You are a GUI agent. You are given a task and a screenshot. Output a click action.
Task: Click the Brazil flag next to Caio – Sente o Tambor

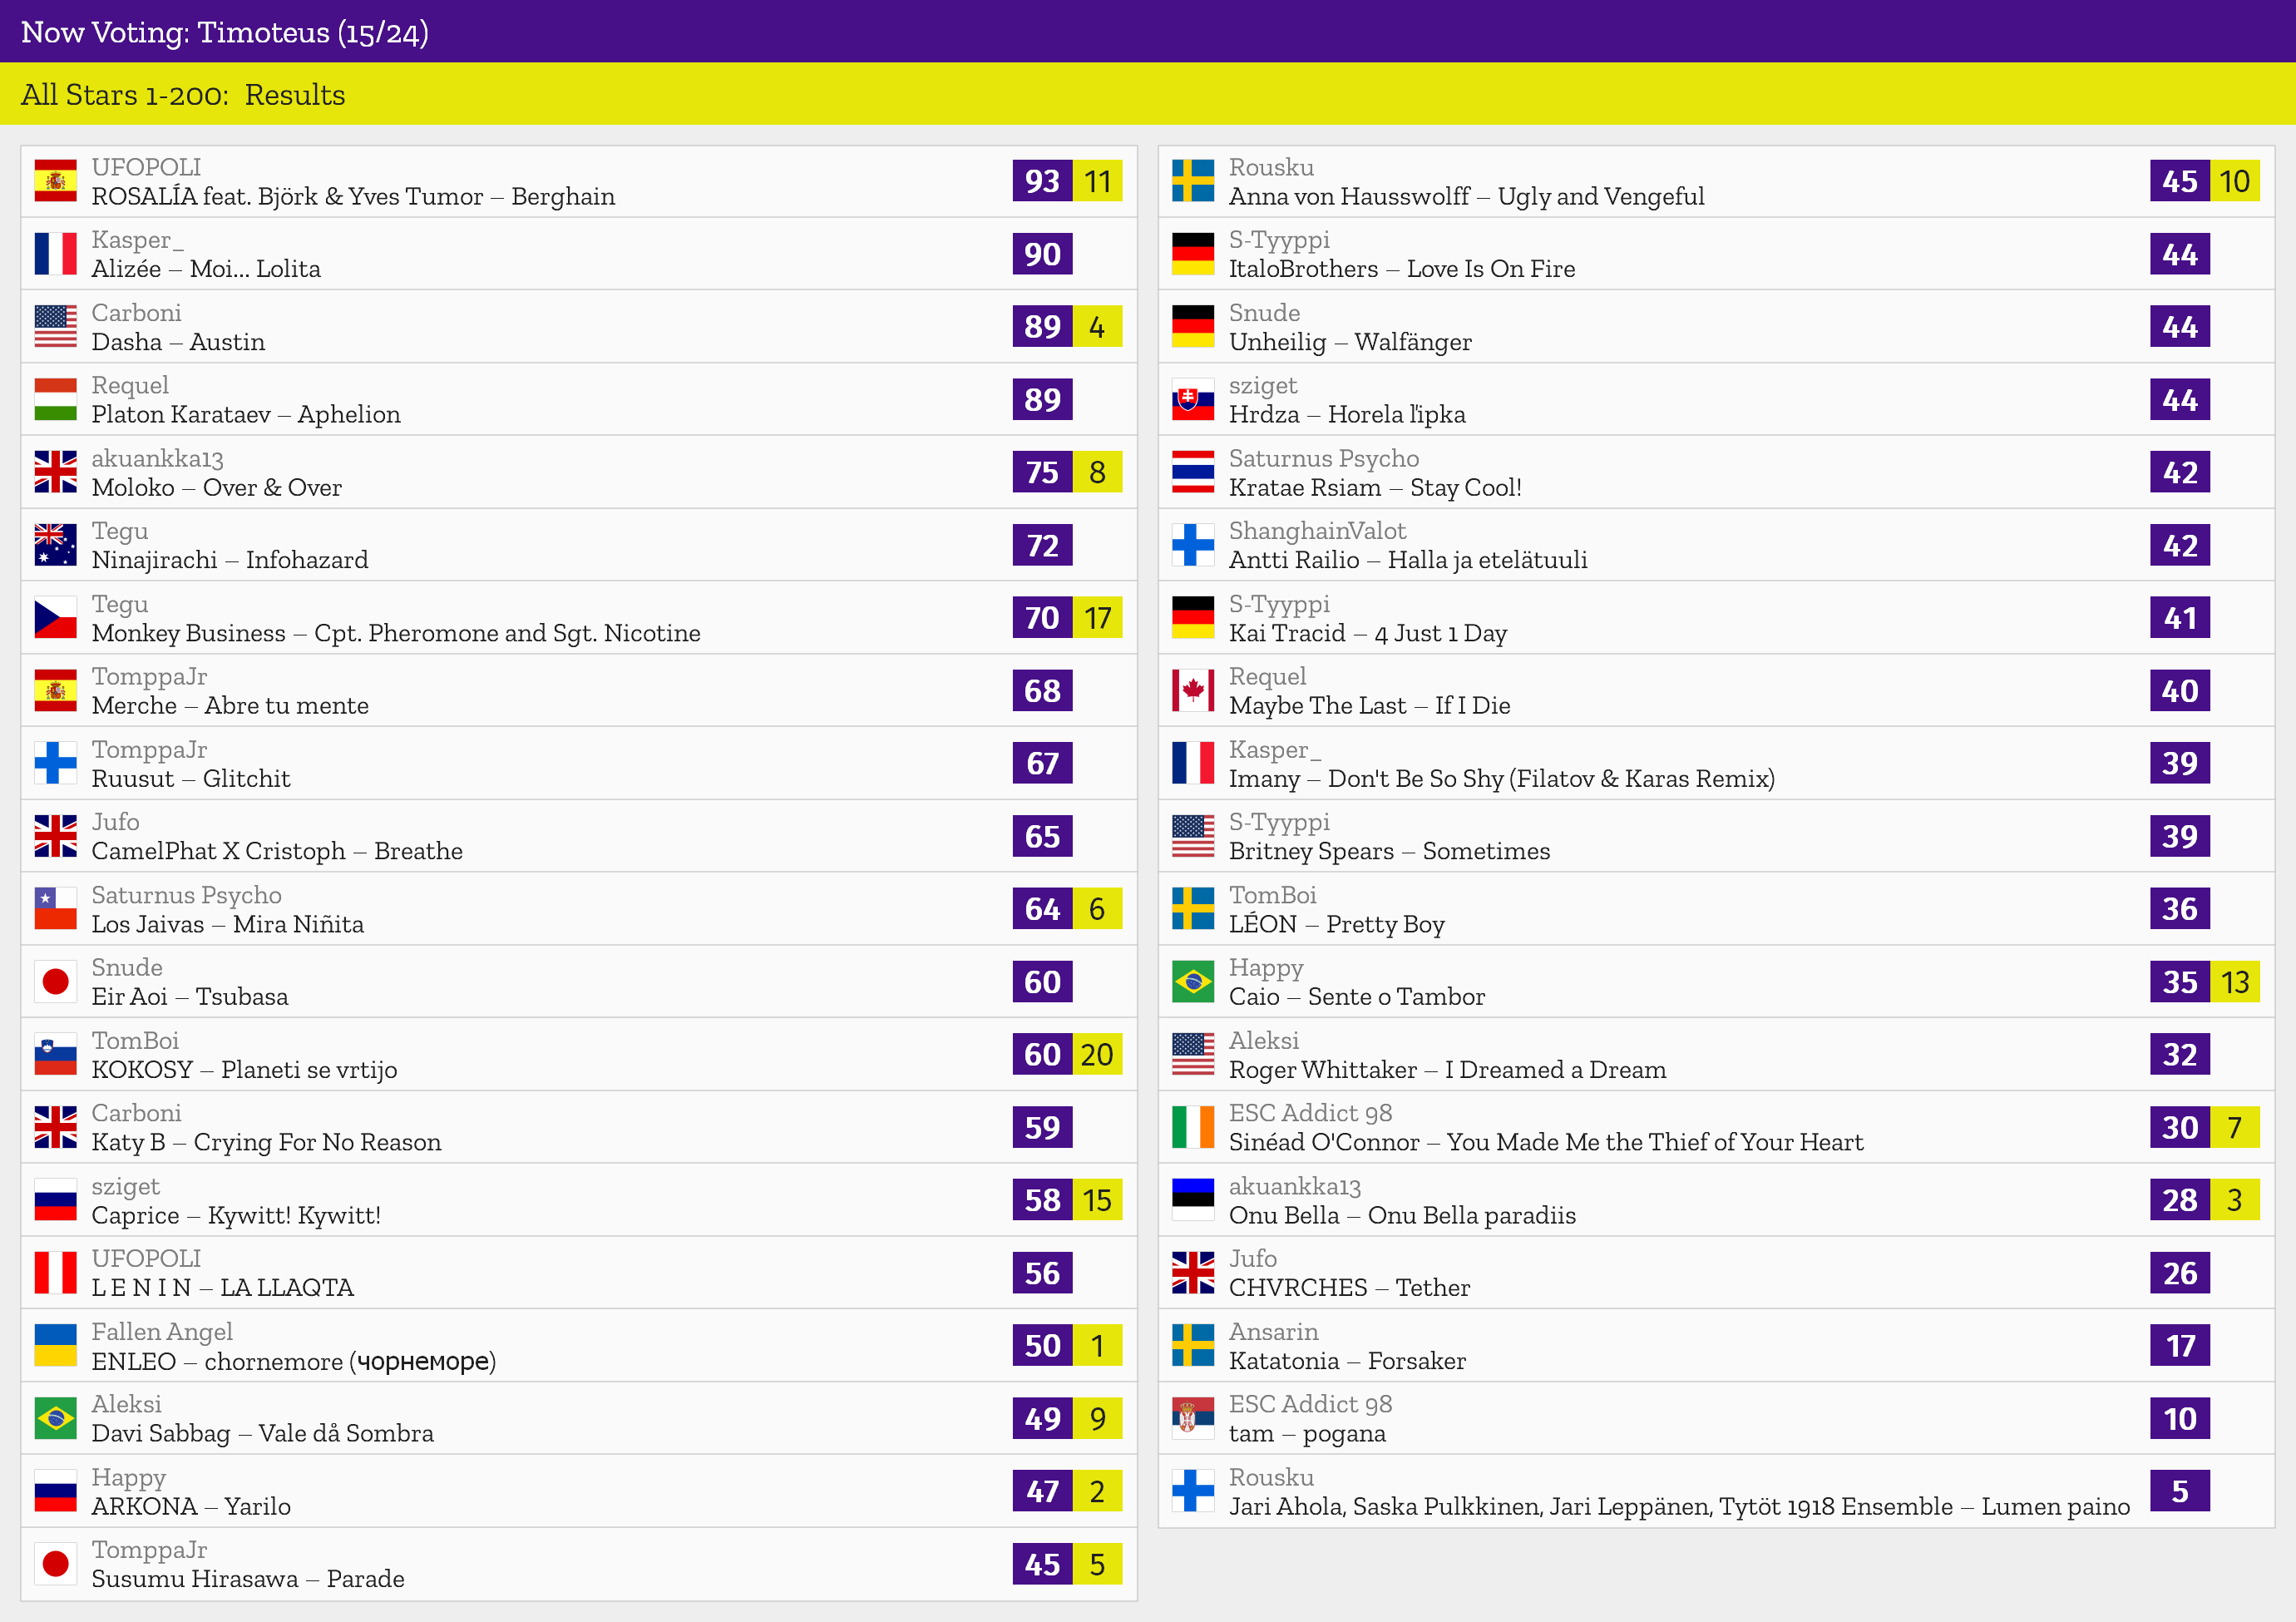[1193, 981]
